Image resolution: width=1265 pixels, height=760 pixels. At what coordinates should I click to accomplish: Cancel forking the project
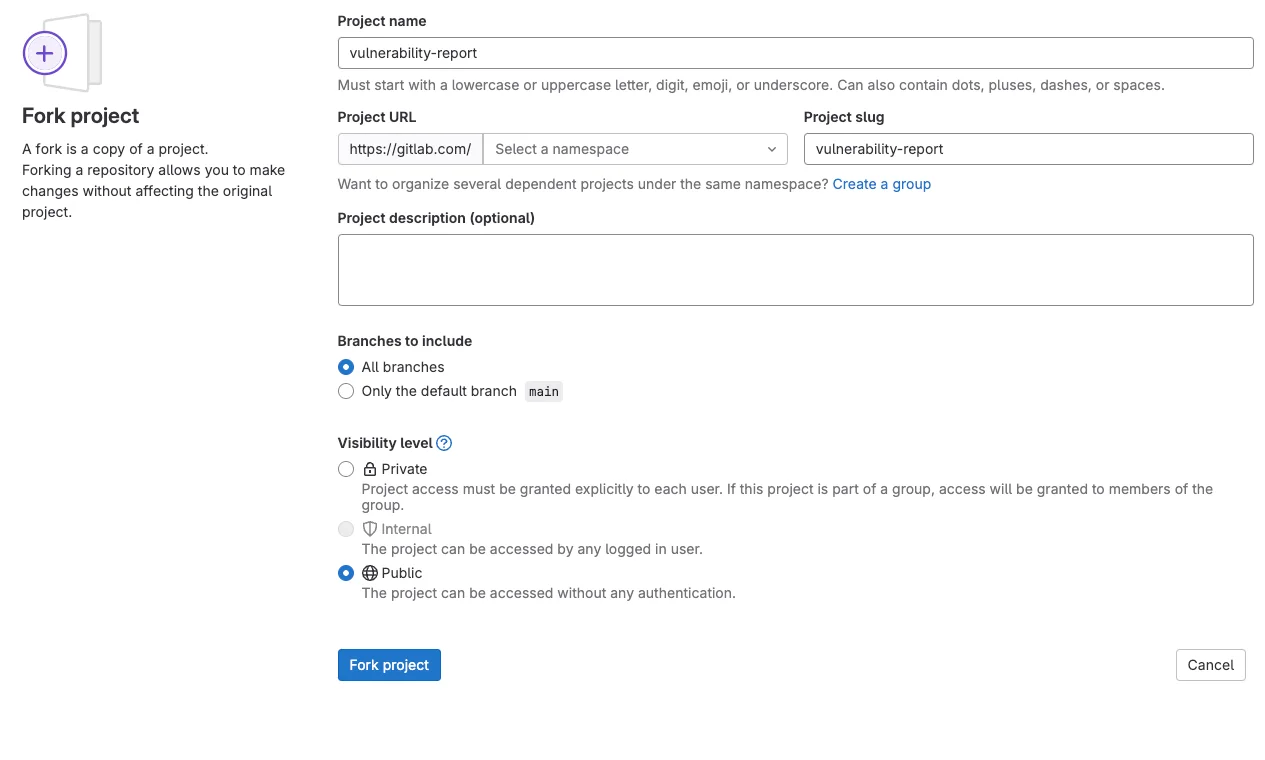(x=1210, y=665)
